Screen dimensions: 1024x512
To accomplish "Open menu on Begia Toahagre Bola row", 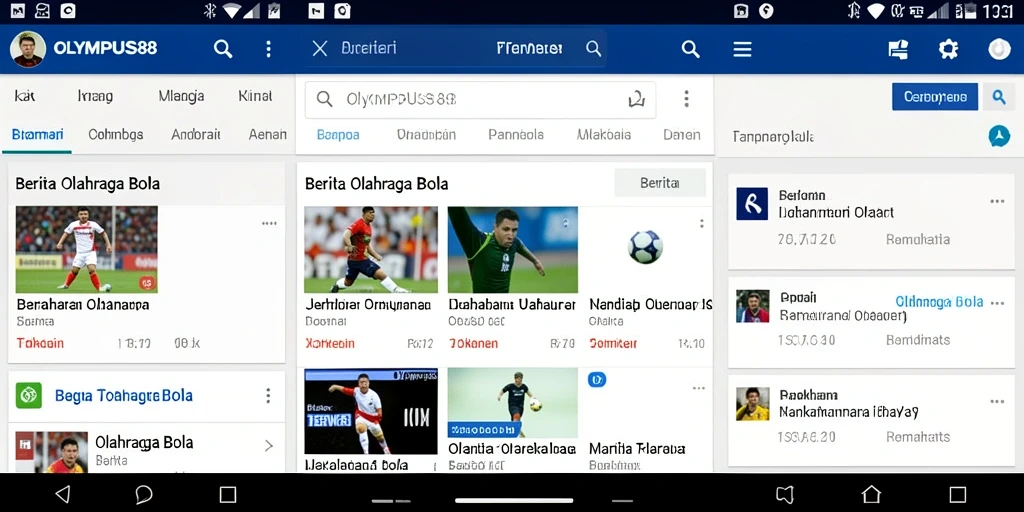I will click(268, 396).
